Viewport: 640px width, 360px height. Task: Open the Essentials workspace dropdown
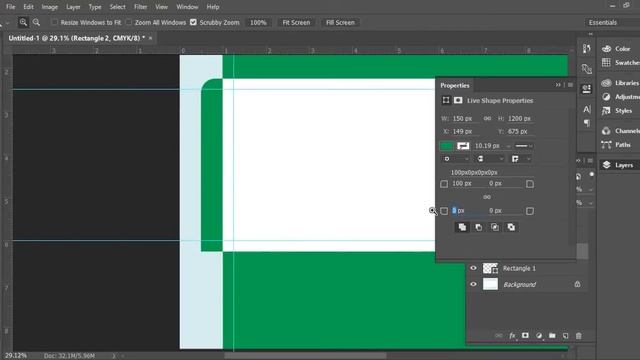[611, 22]
